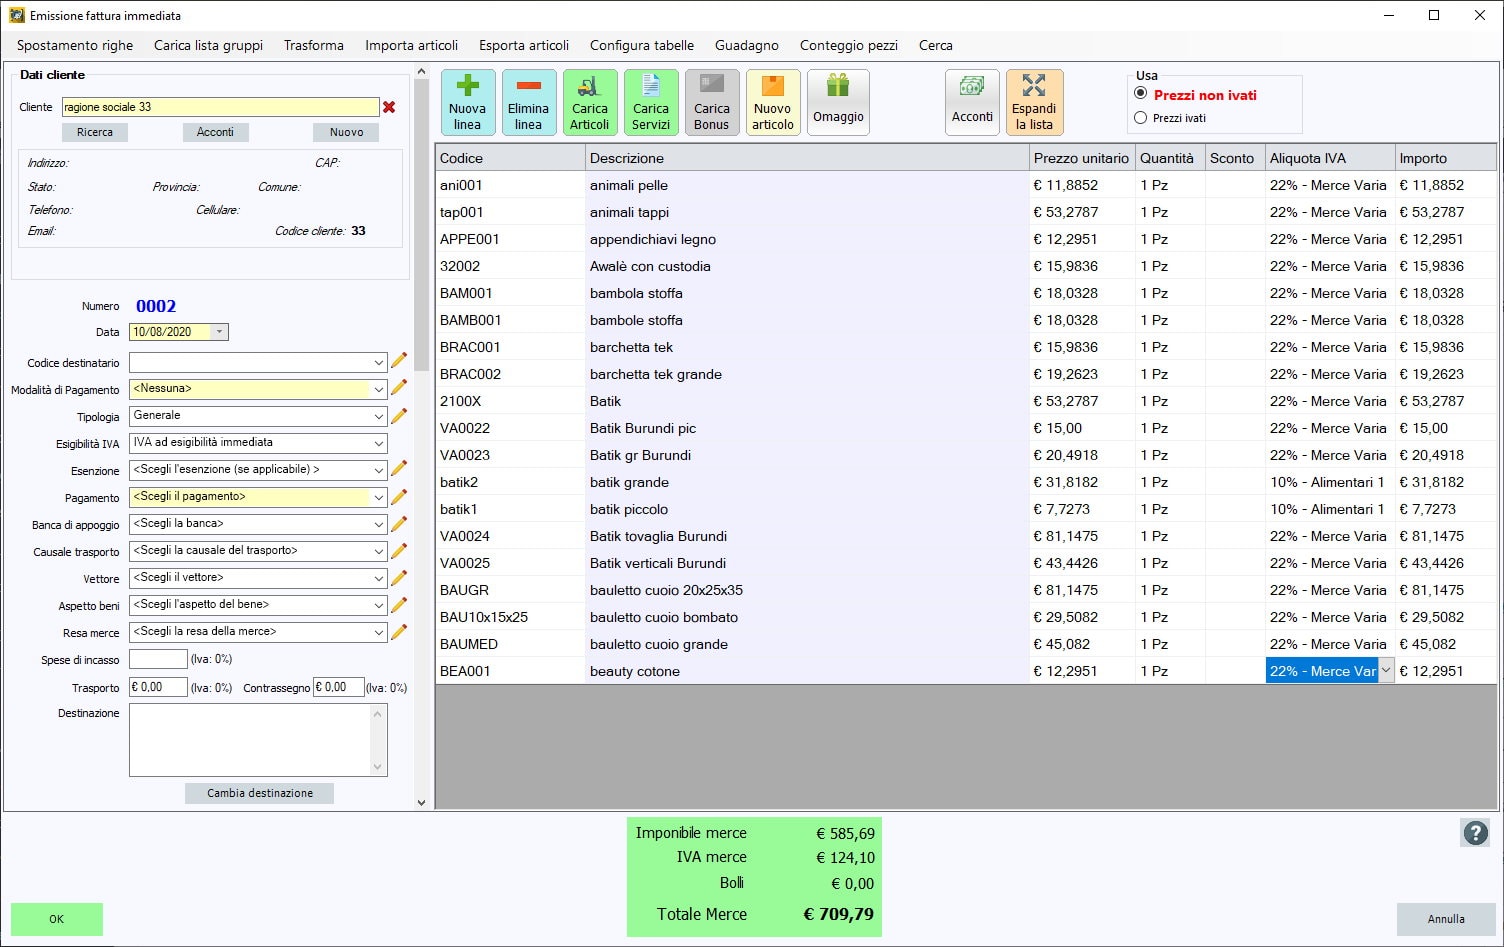
Task: Click the Acconti button under Cliente
Action: (215, 132)
